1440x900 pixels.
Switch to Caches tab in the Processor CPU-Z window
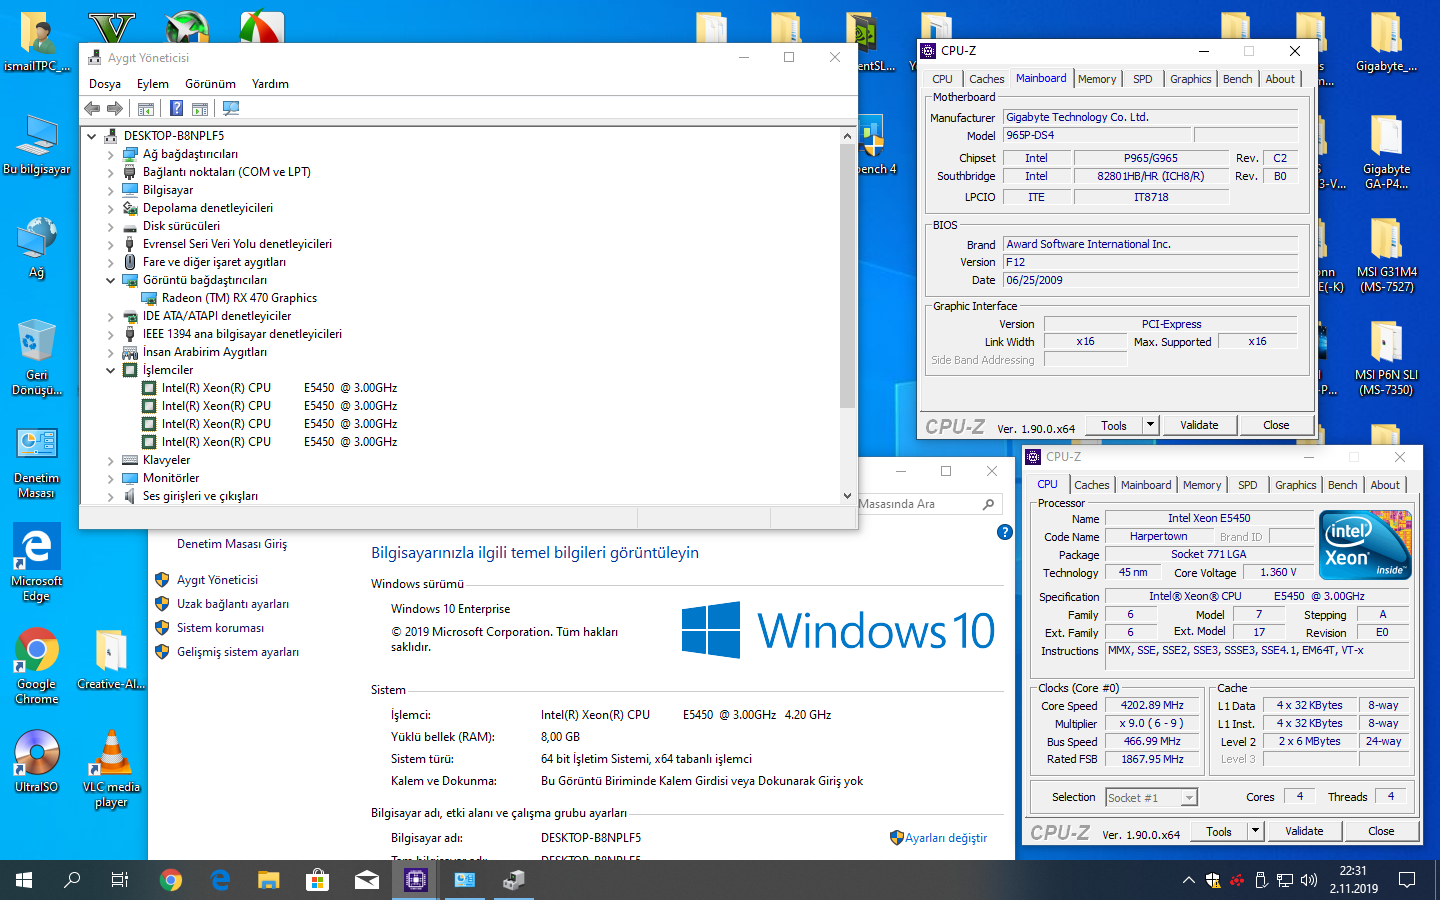click(1092, 485)
